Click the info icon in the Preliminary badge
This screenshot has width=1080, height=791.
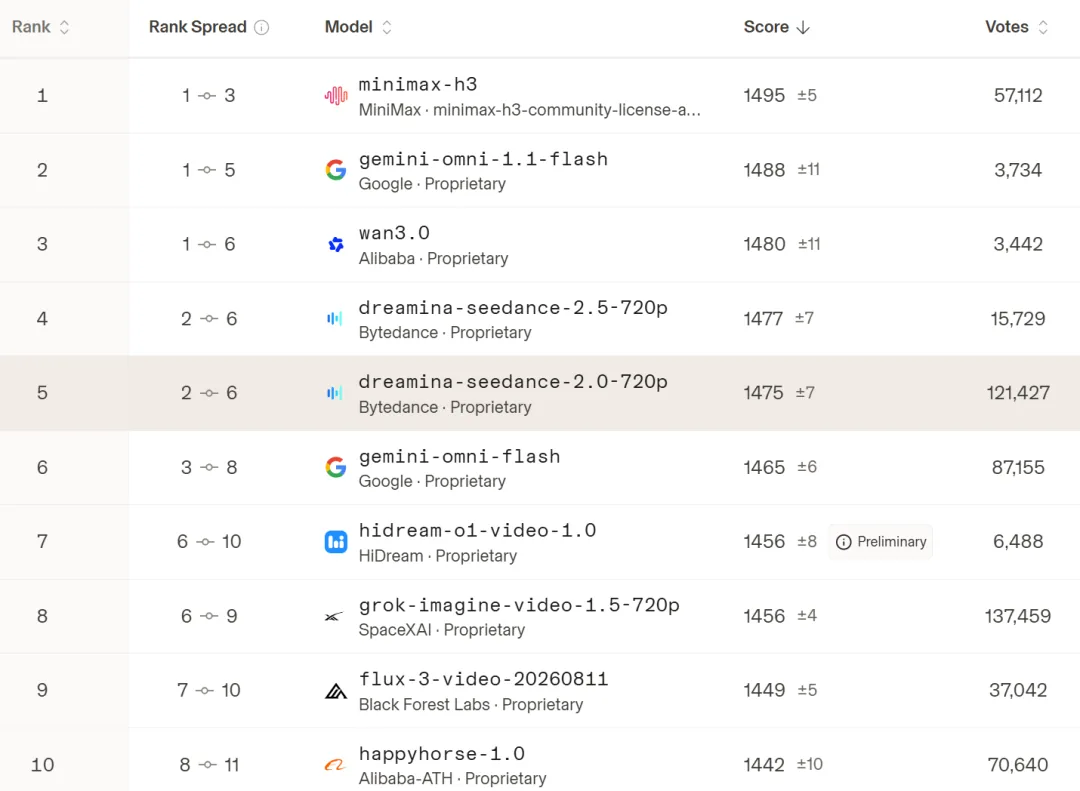844,542
